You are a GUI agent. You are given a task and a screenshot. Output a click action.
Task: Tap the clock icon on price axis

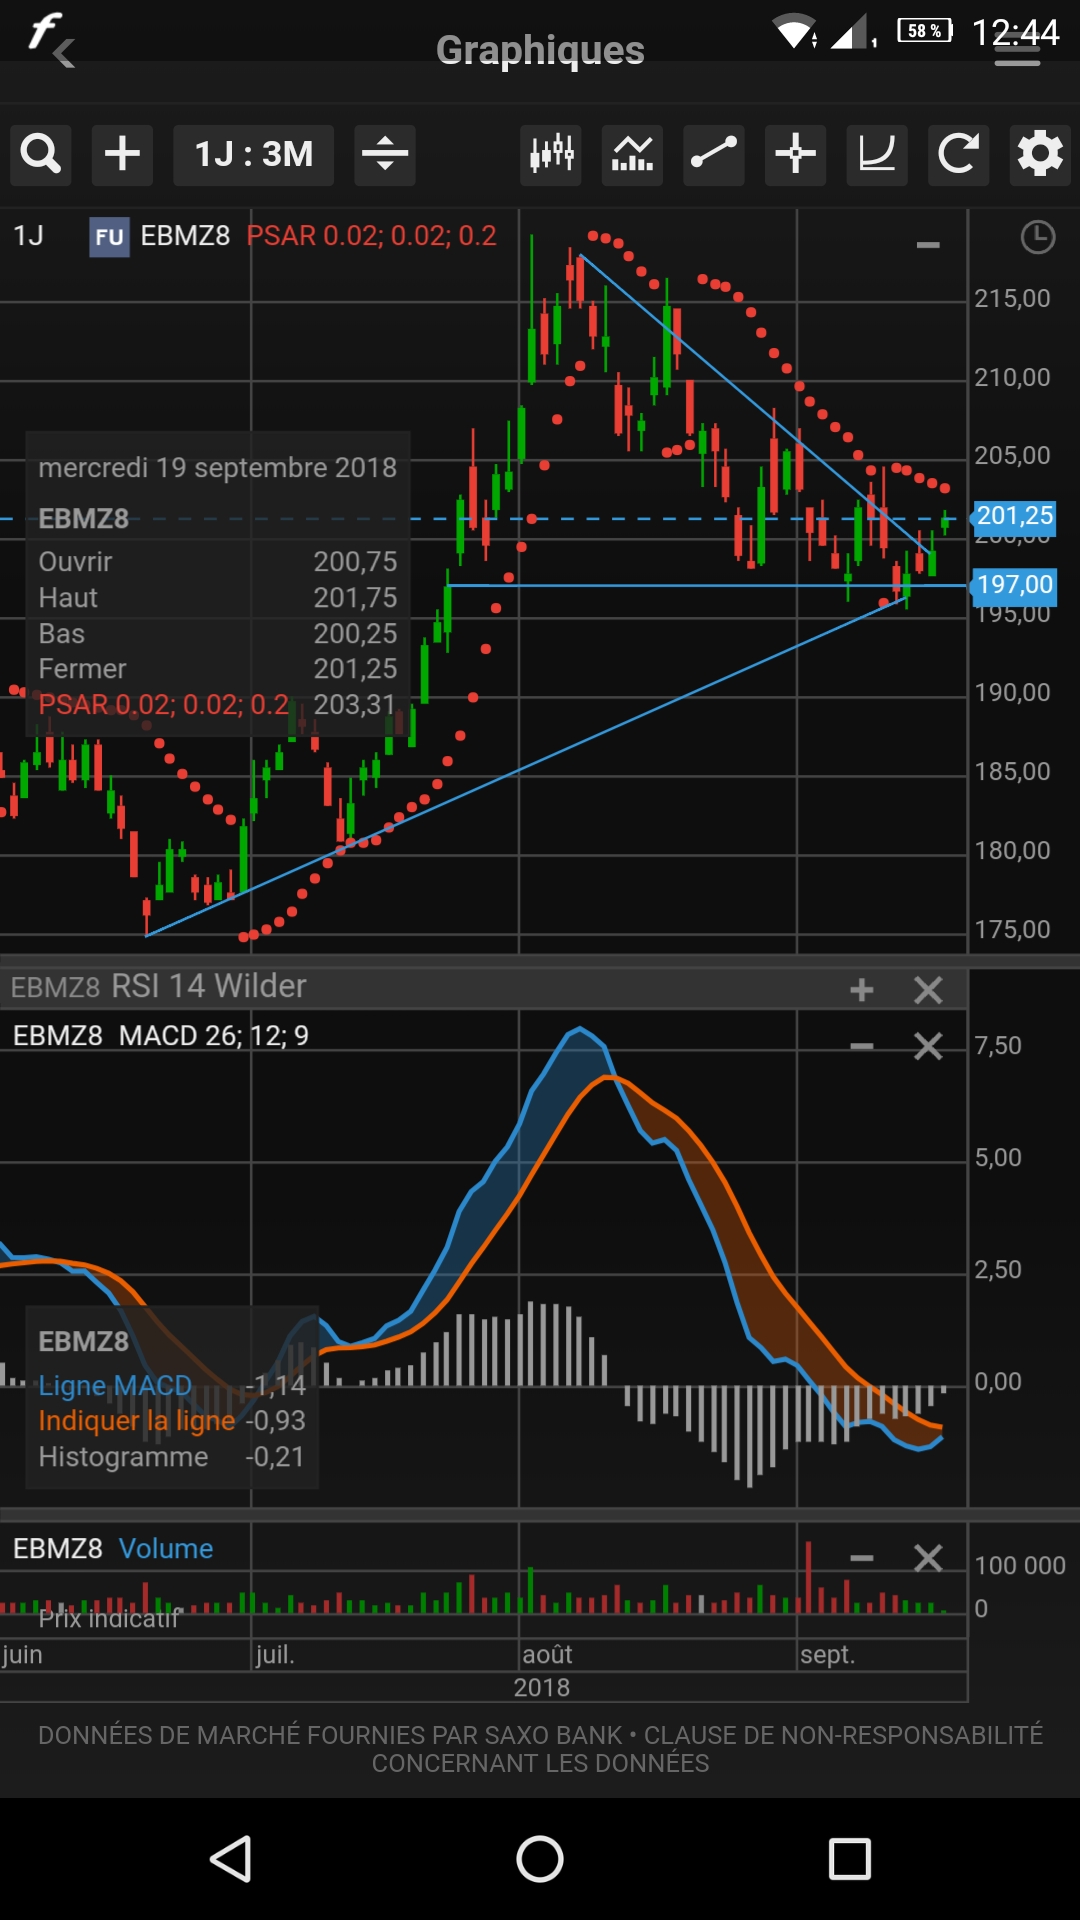coord(1037,238)
